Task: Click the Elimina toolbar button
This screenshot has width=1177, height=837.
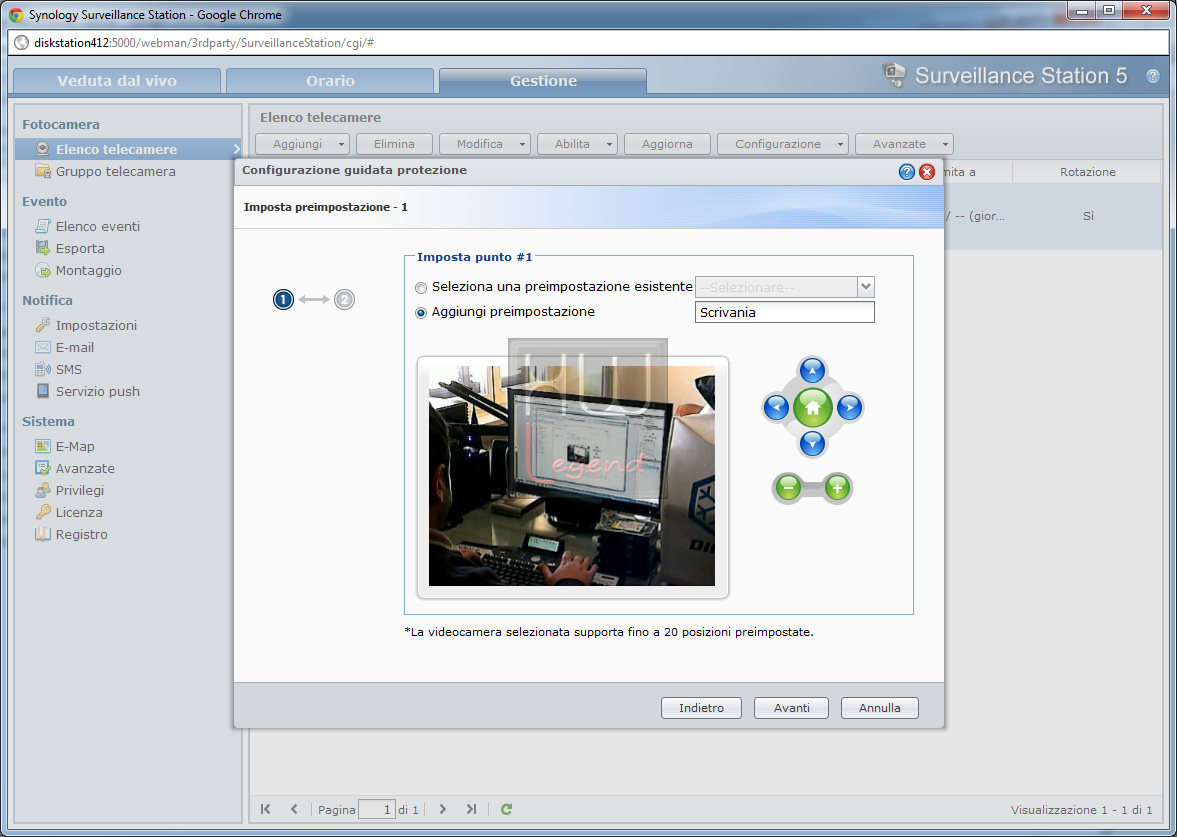Action: click(394, 144)
